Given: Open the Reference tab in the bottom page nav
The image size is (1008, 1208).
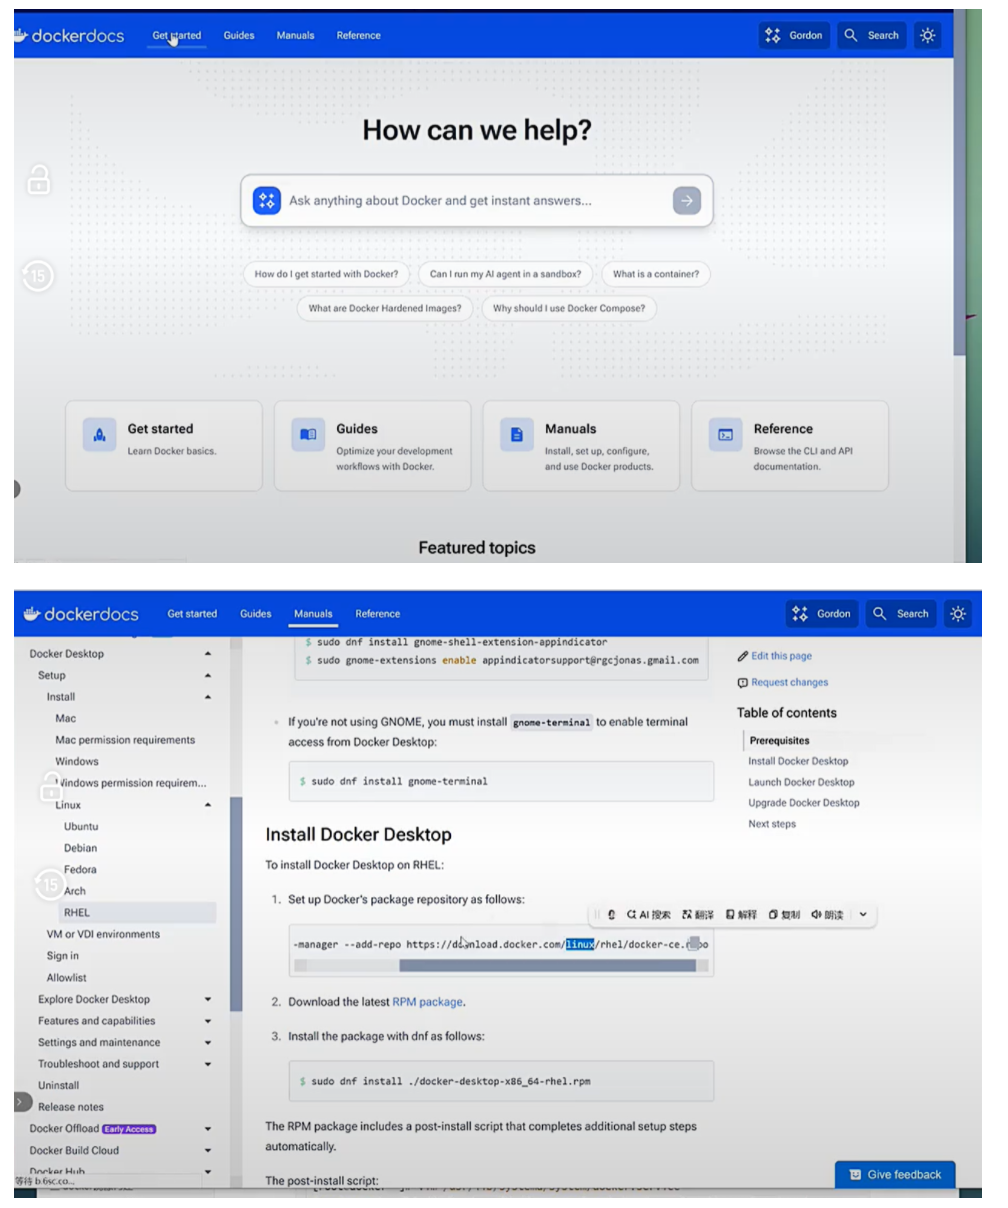Looking at the screenshot, I should click(x=377, y=614).
